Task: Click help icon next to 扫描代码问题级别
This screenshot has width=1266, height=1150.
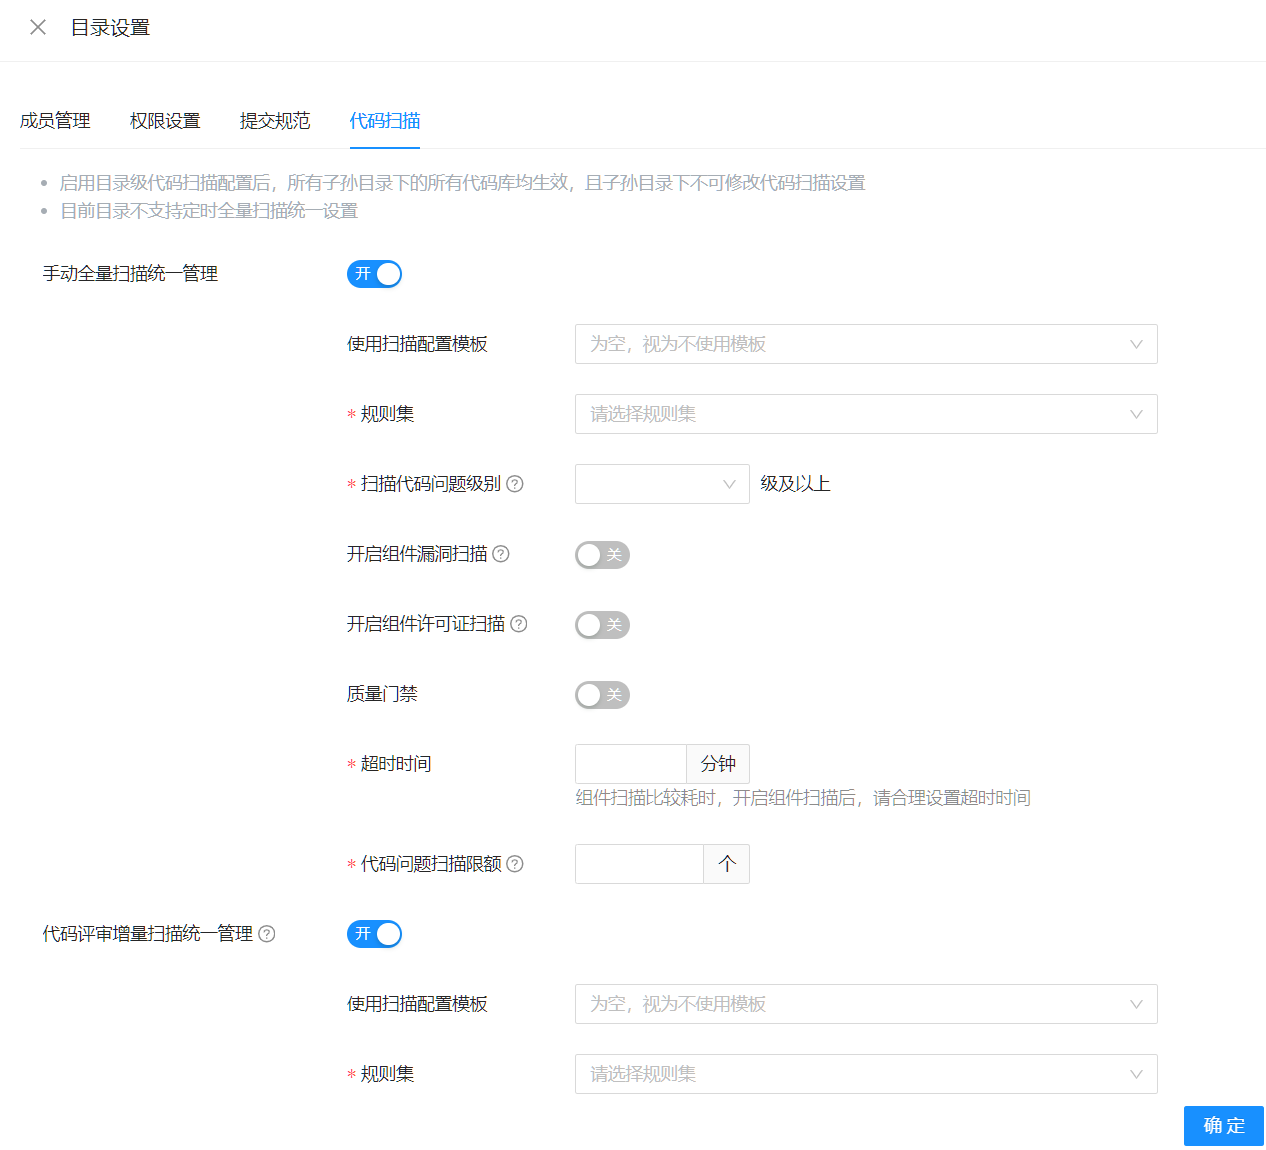Action: (515, 484)
